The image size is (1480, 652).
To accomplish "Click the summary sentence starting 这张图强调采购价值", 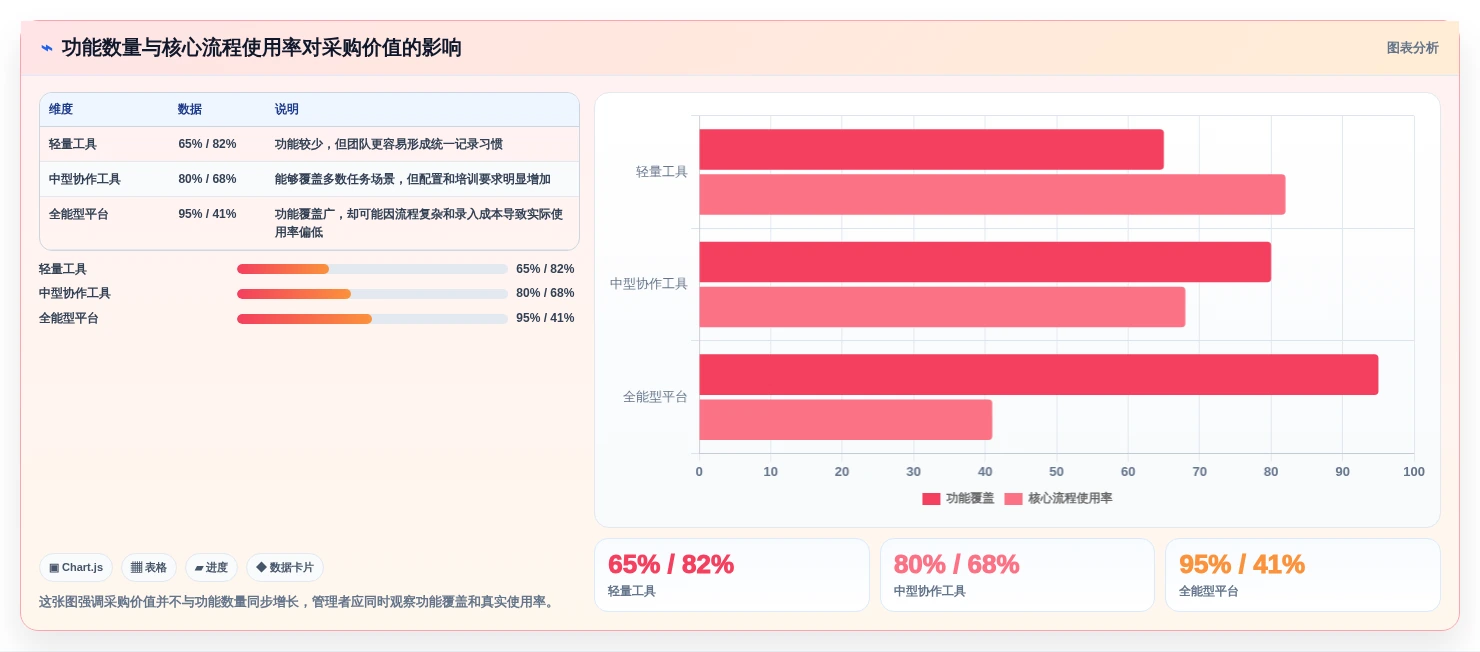I will (x=298, y=602).
